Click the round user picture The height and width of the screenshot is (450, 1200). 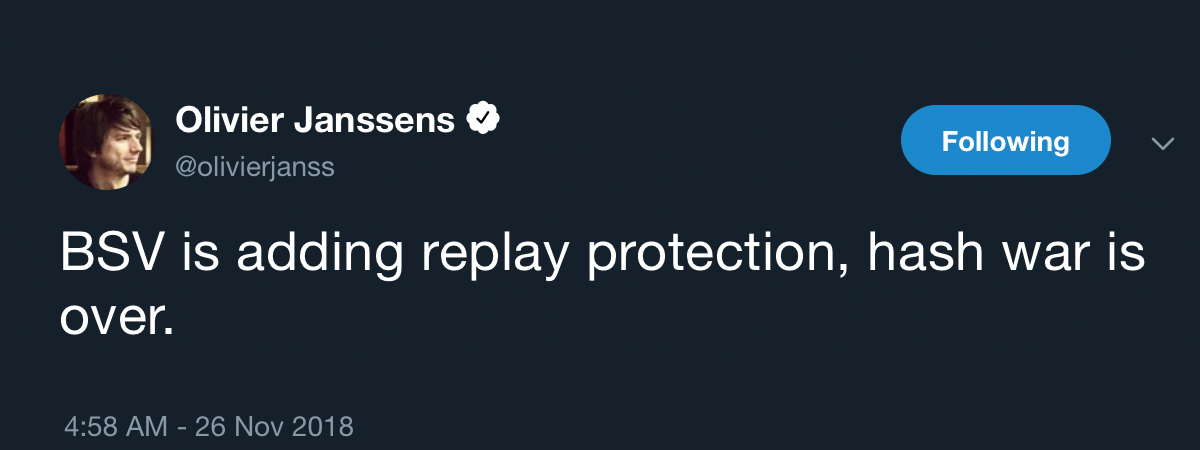coord(105,142)
